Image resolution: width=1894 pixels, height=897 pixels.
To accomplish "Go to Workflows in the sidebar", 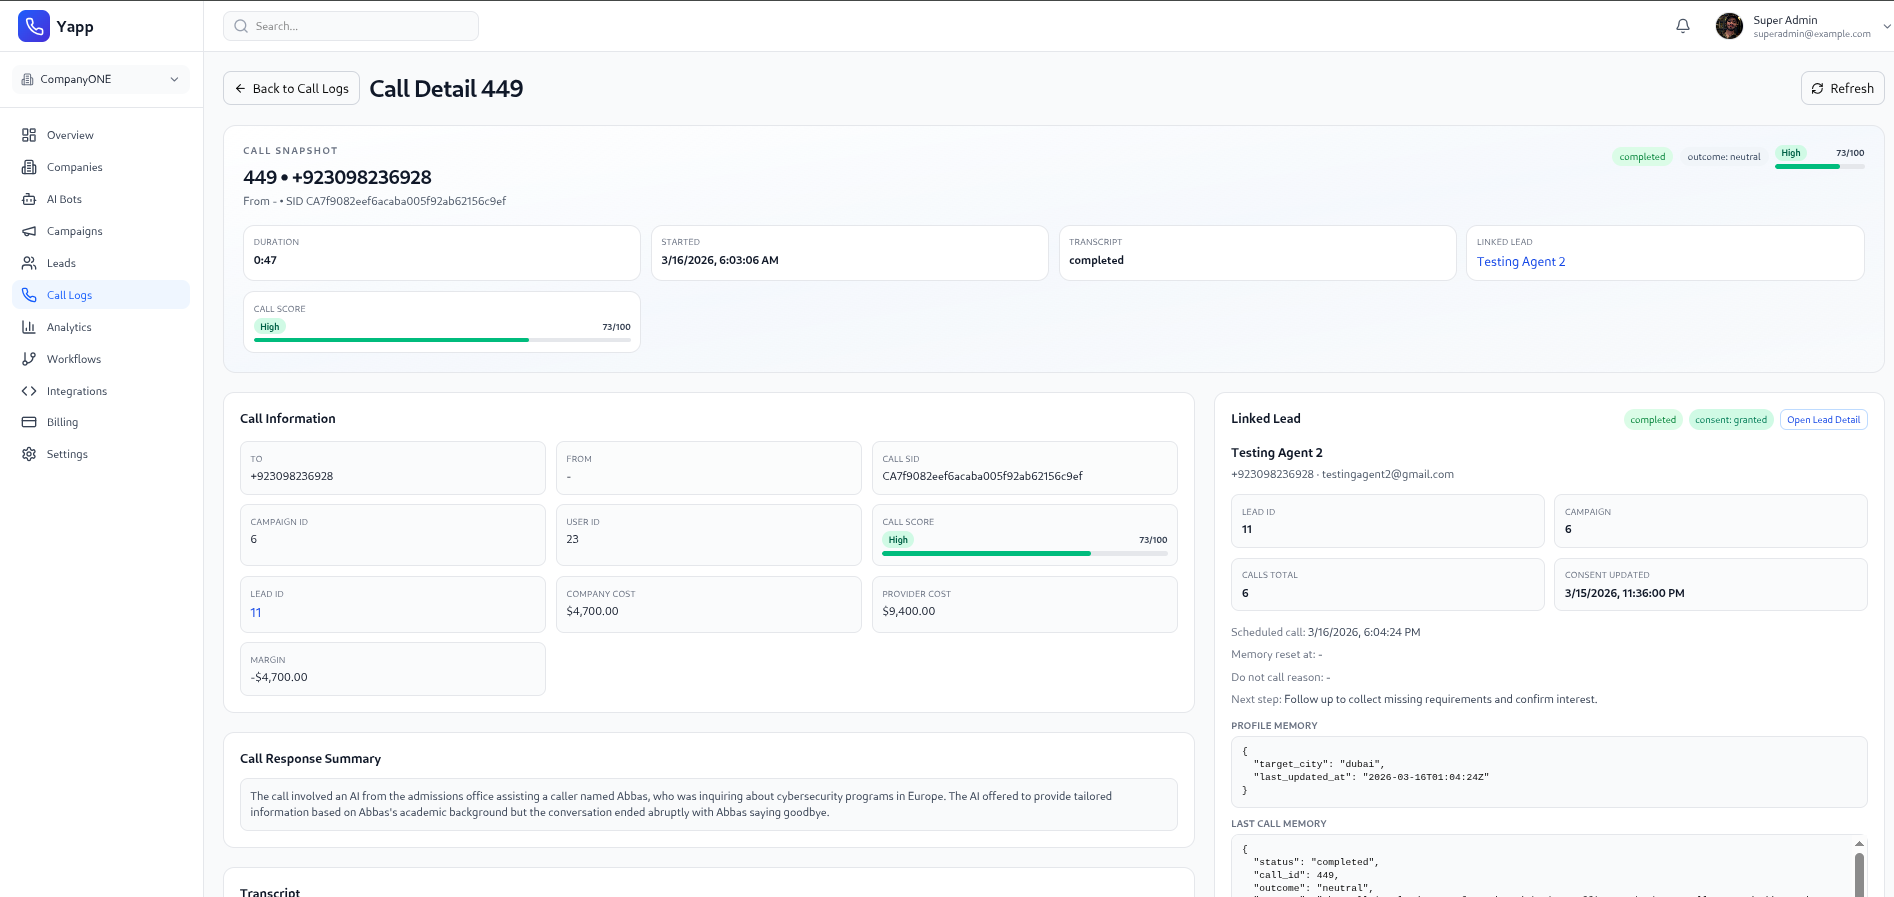I will coord(101,359).
